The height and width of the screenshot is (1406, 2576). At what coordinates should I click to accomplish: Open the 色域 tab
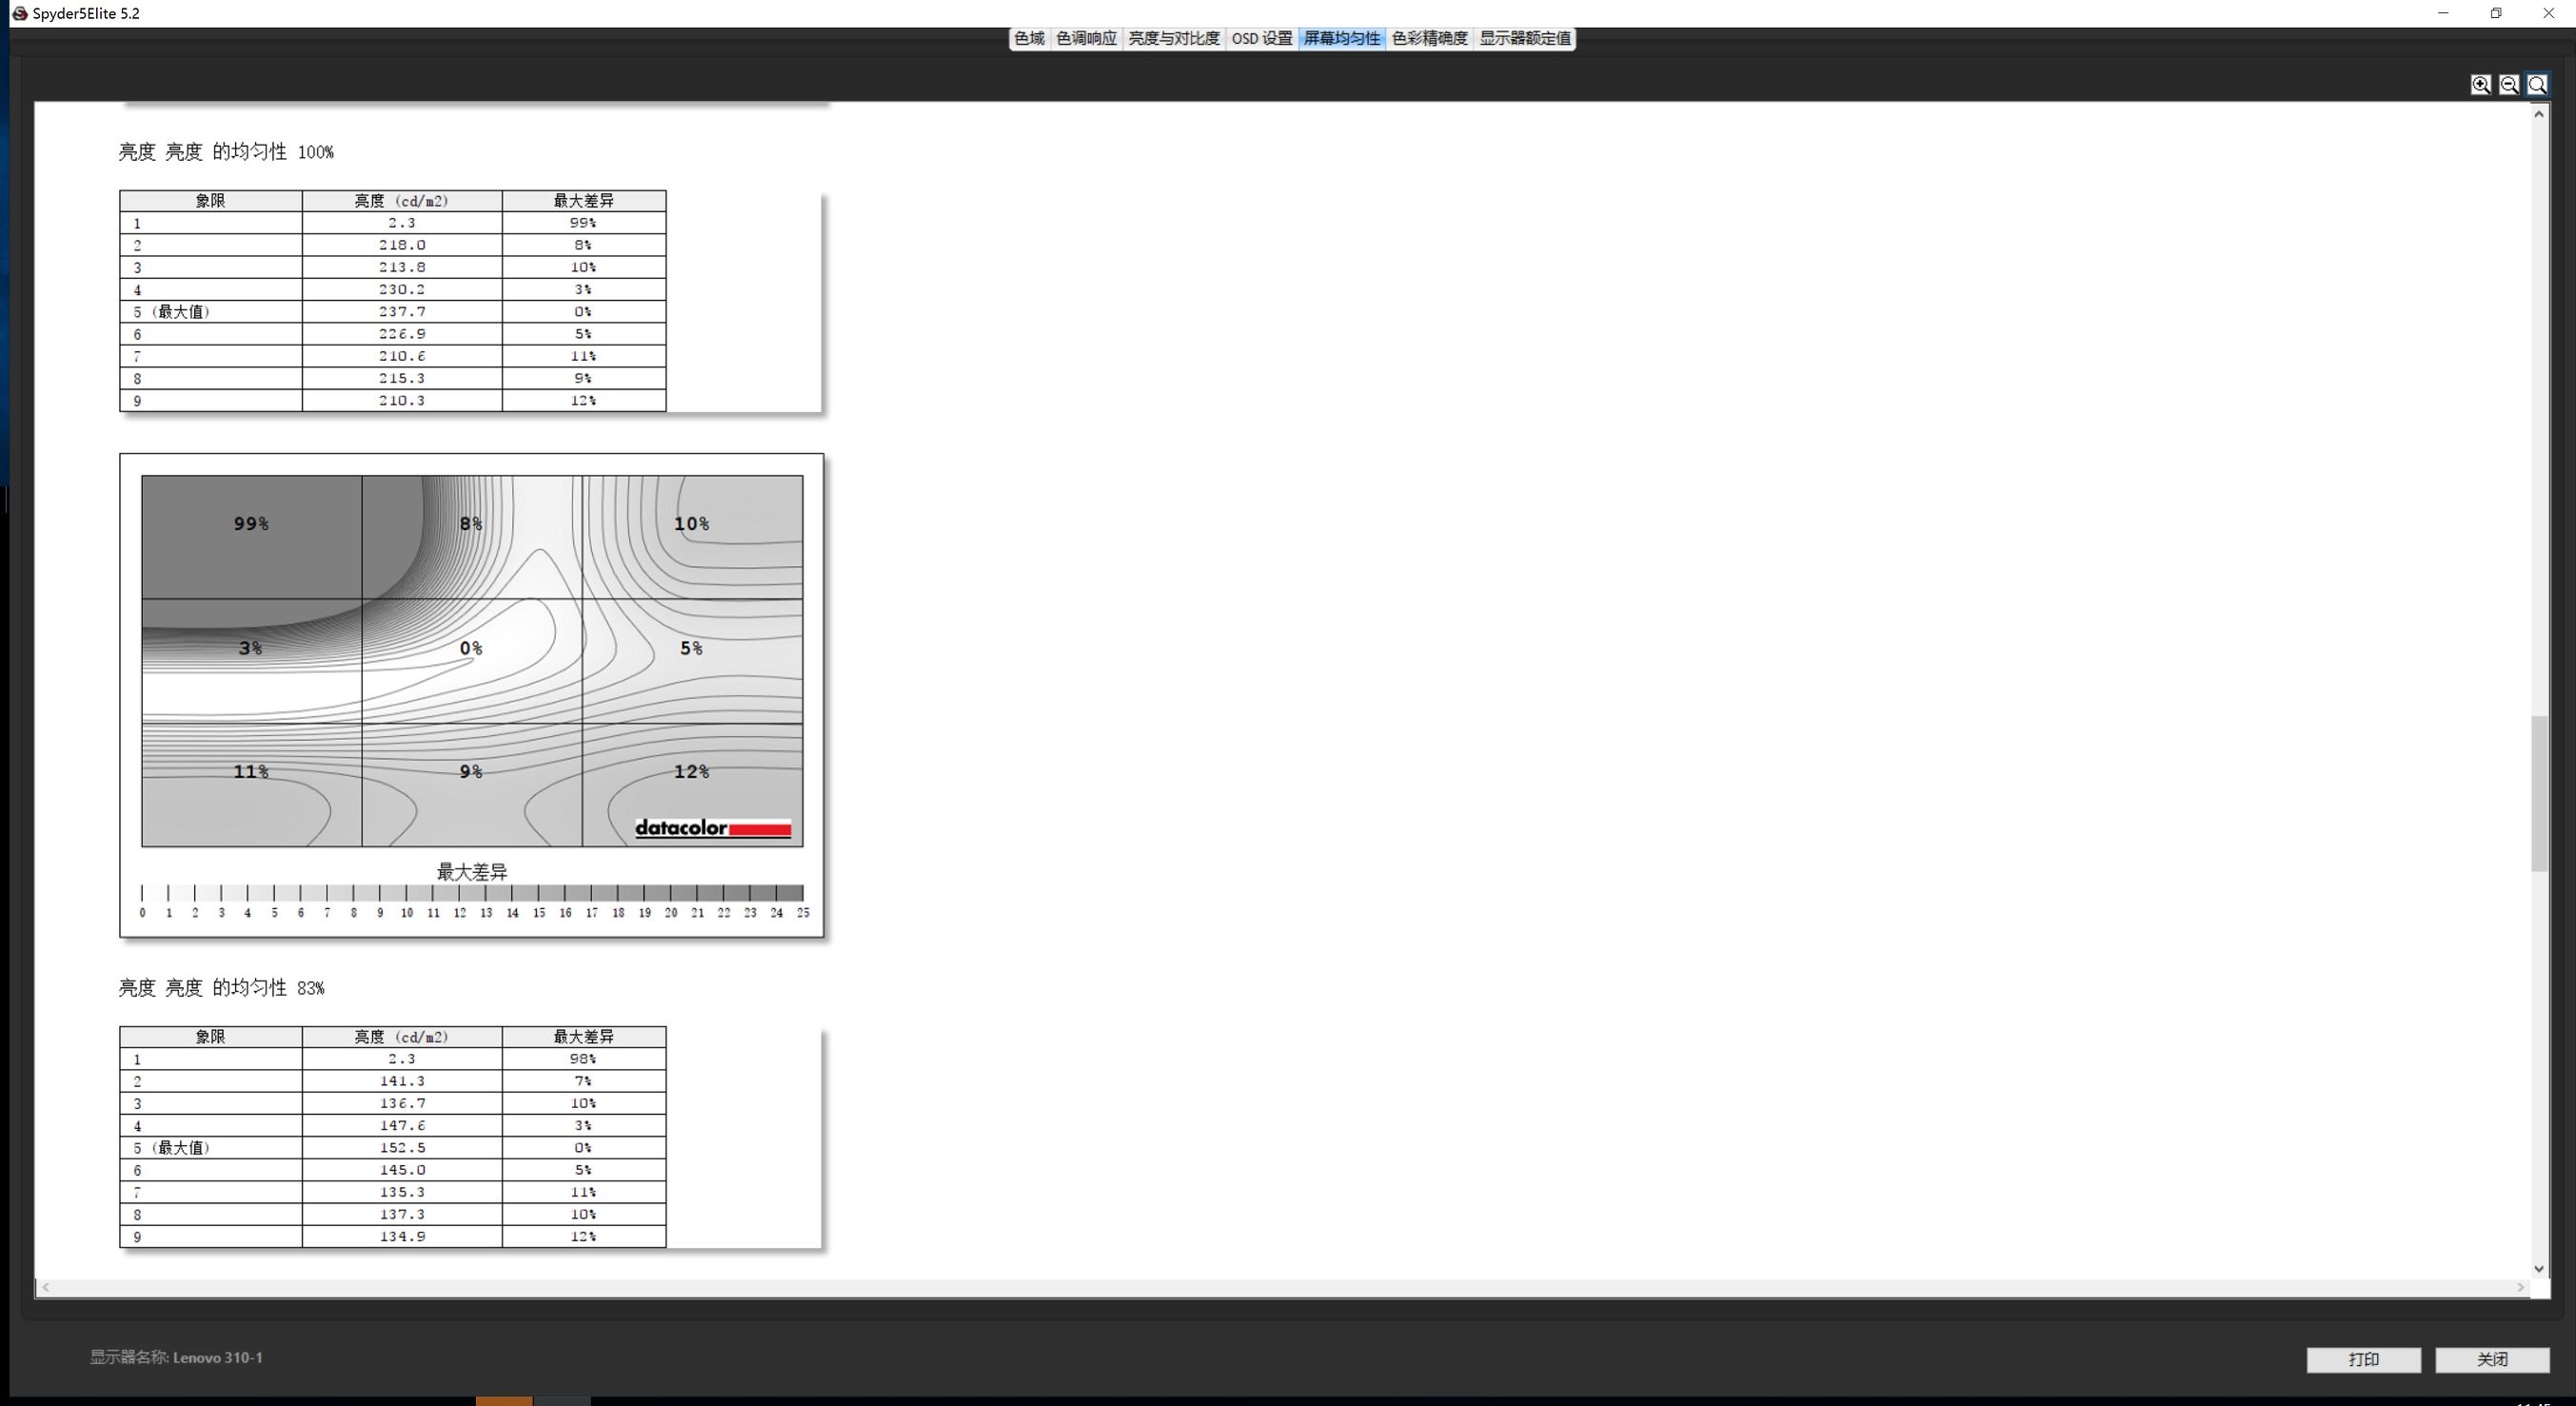click(1029, 38)
